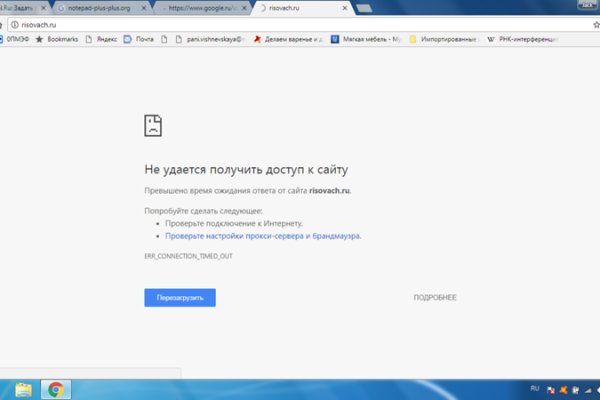Open the Делаем варенье bookmark
This screenshot has height=400, width=600.
pyautogui.click(x=284, y=40)
